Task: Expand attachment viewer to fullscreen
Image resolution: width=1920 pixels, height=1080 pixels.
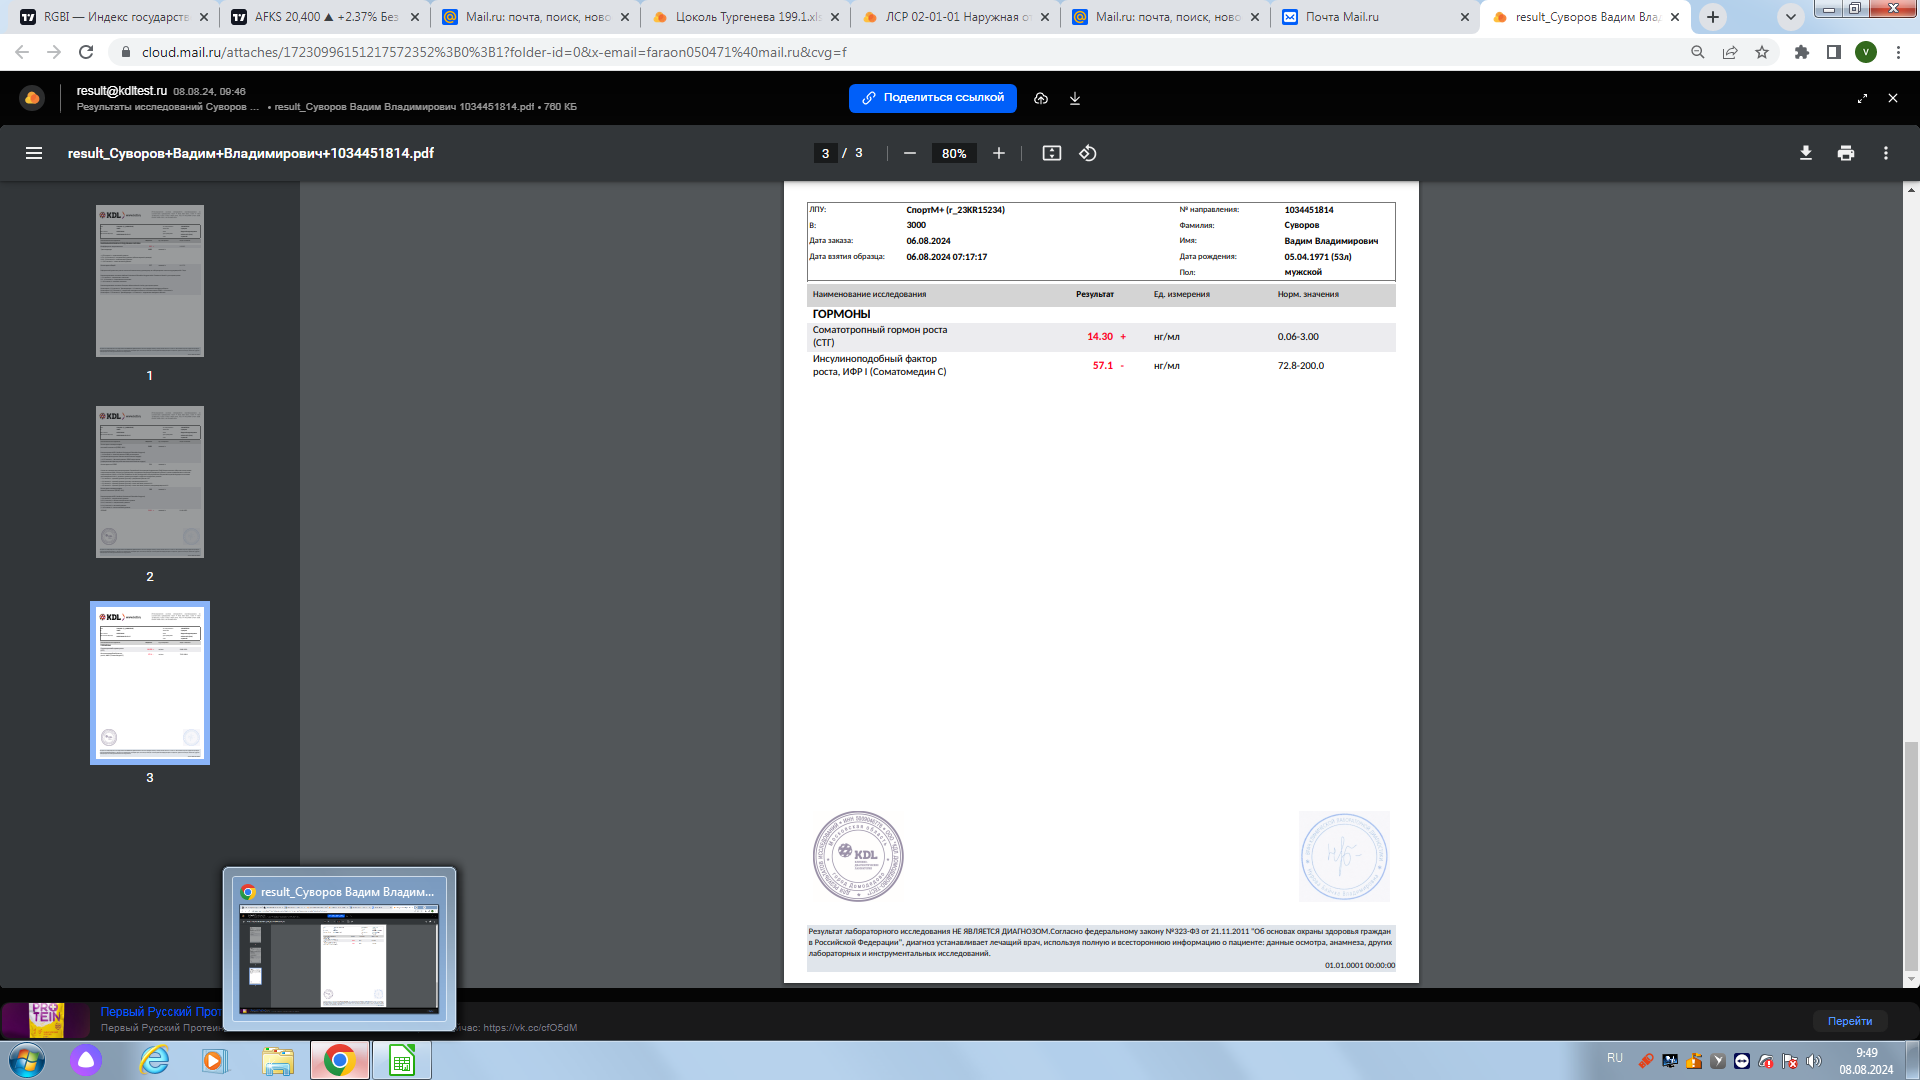Action: click(1862, 98)
